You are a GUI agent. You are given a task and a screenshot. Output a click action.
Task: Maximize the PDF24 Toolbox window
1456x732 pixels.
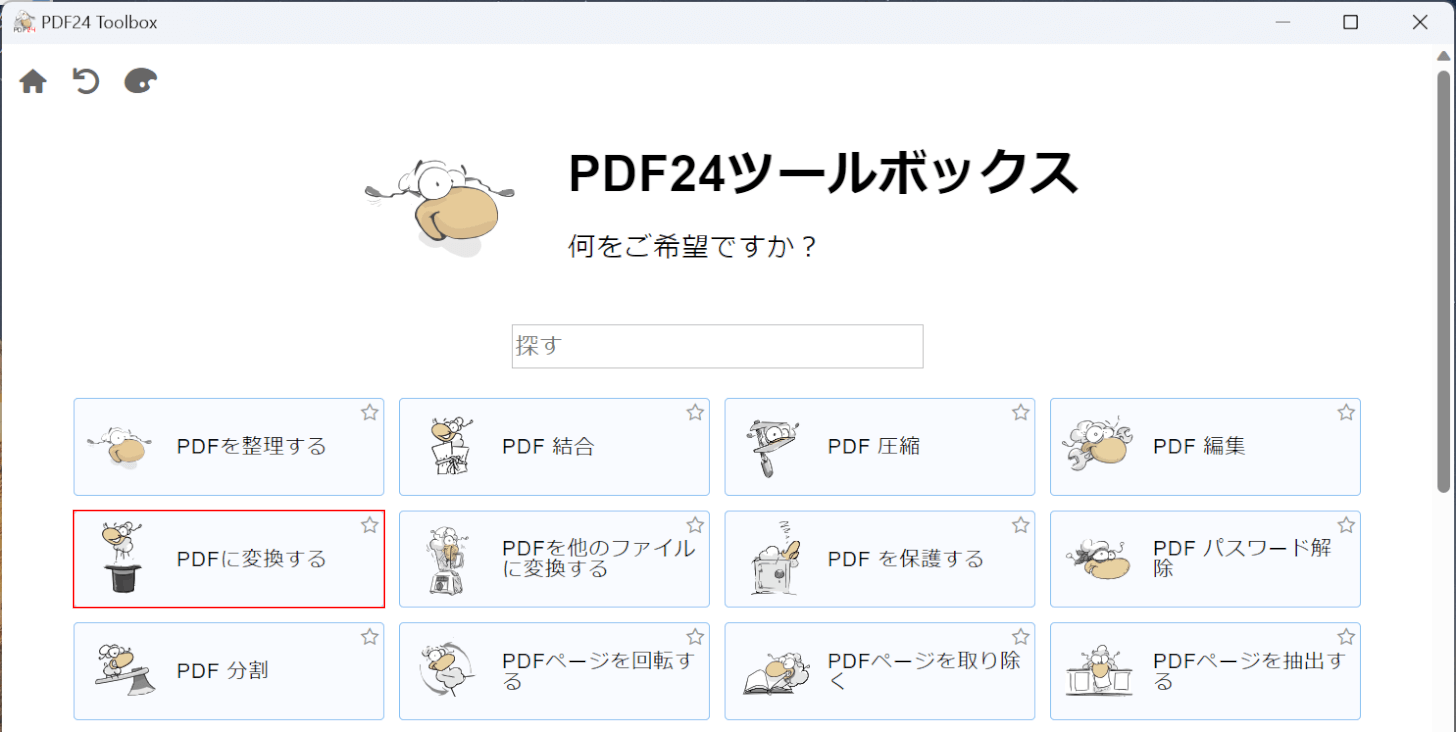pos(1350,22)
